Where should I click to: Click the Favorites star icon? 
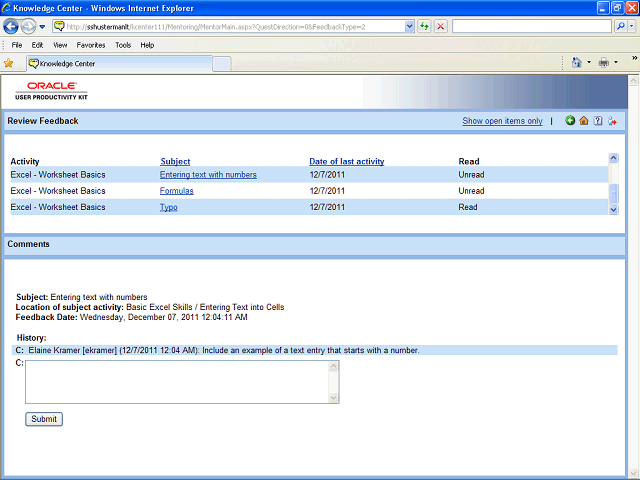8,63
